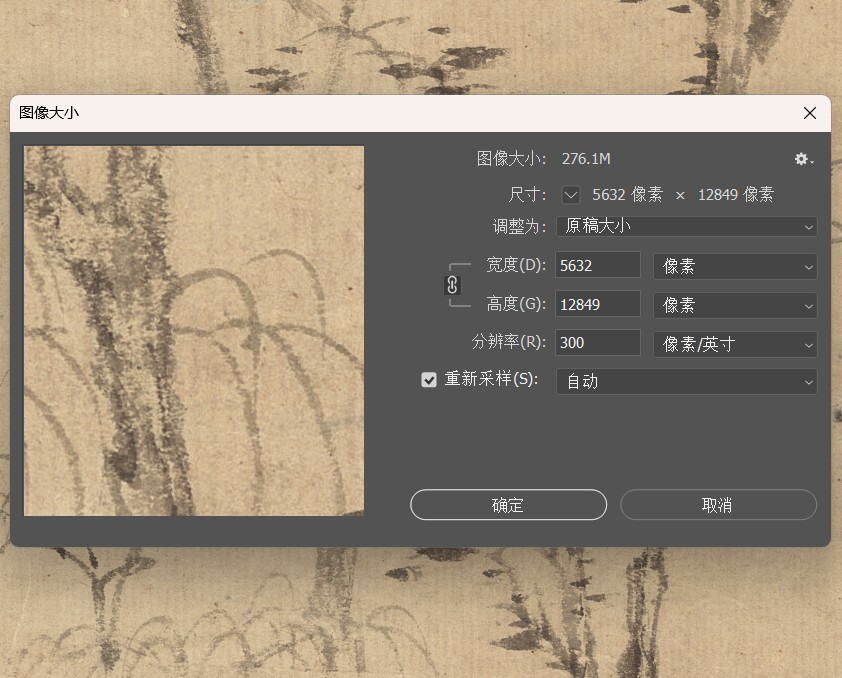The height and width of the screenshot is (678, 842).
Task: Click the image preview thumbnail
Action: click(x=194, y=331)
